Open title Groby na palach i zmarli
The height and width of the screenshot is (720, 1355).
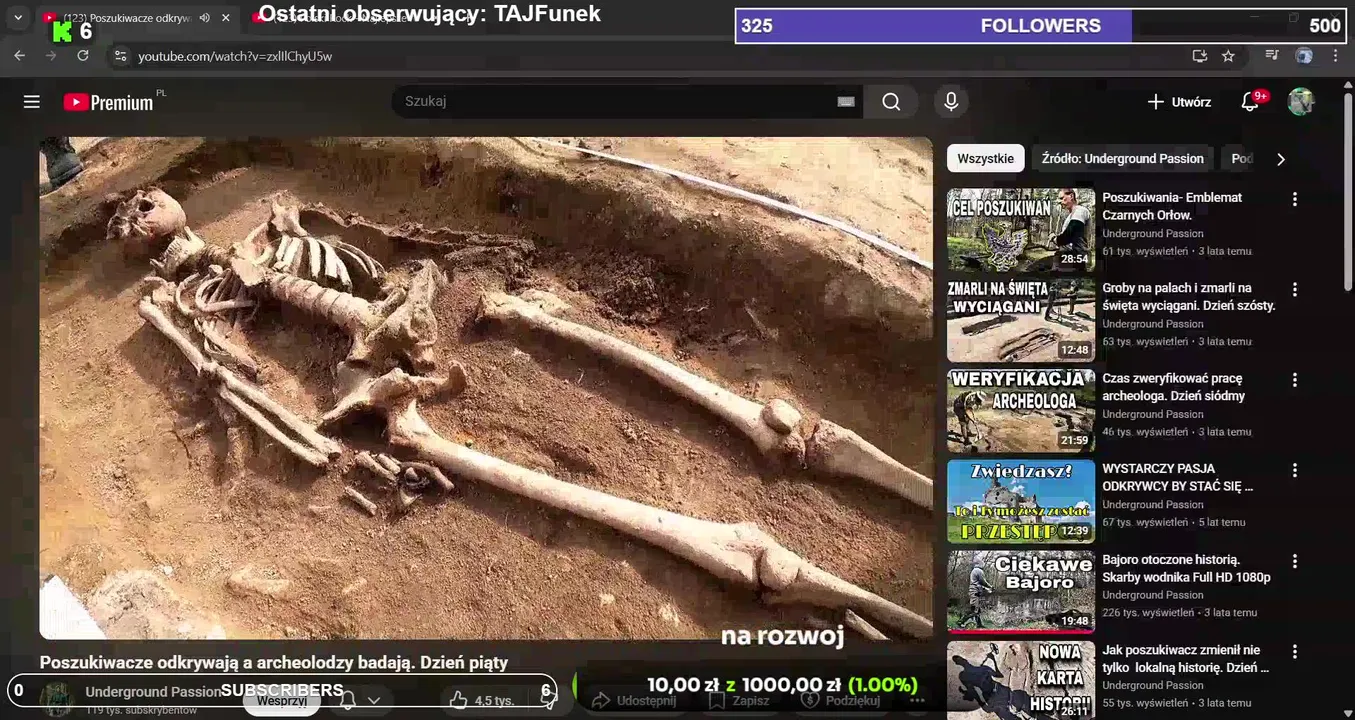(1189, 296)
